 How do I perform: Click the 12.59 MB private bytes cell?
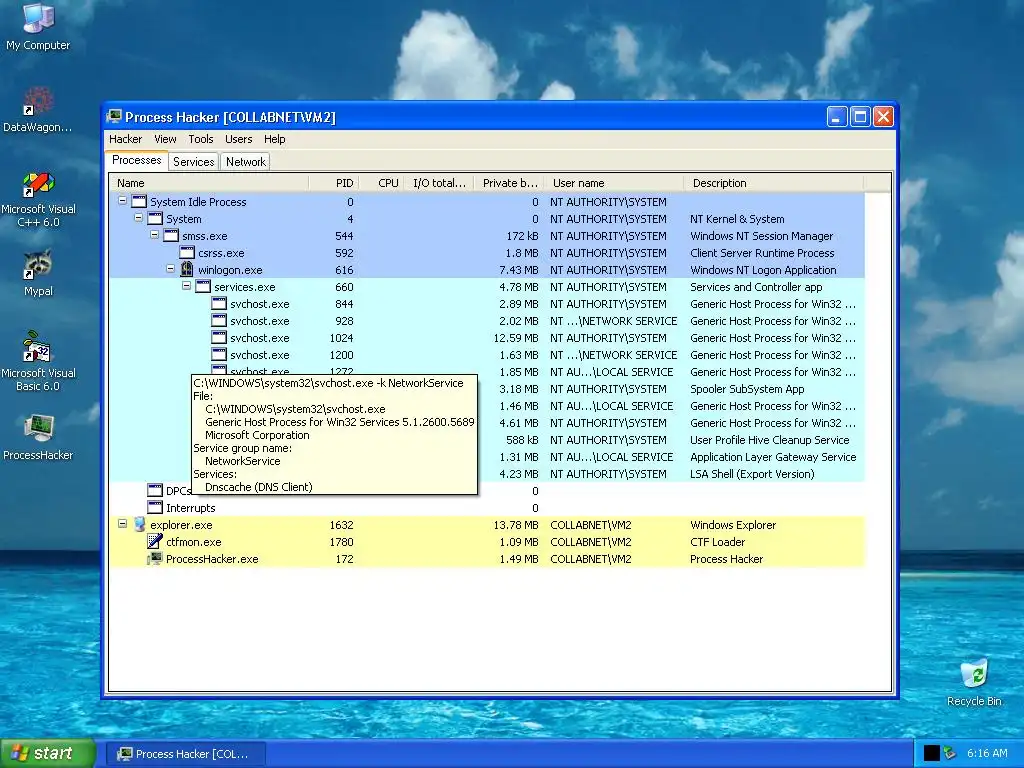coord(516,338)
